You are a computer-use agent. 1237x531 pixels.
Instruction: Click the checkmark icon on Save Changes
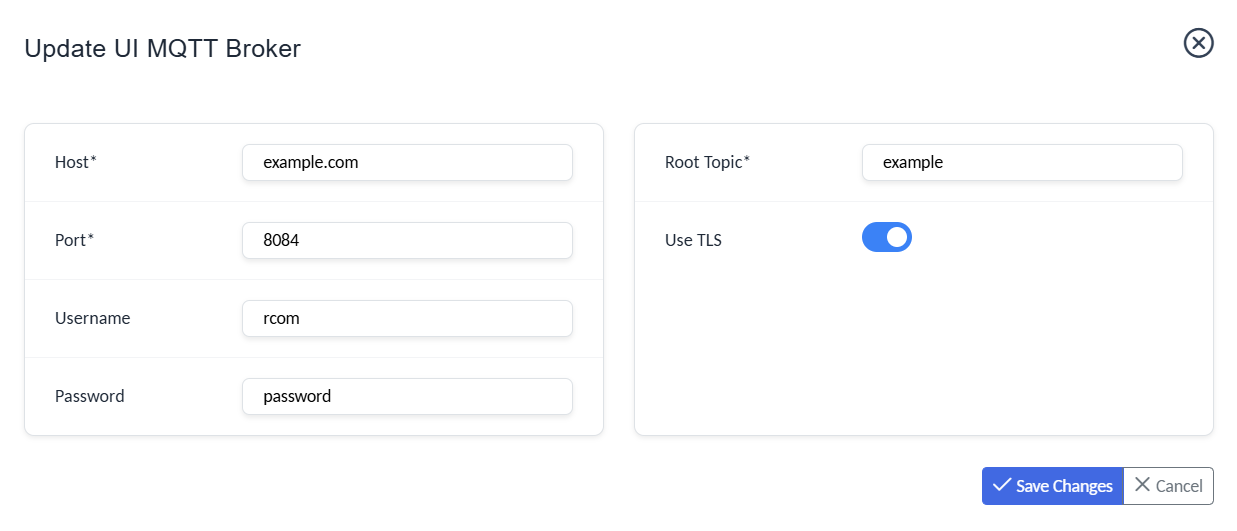coord(1001,485)
